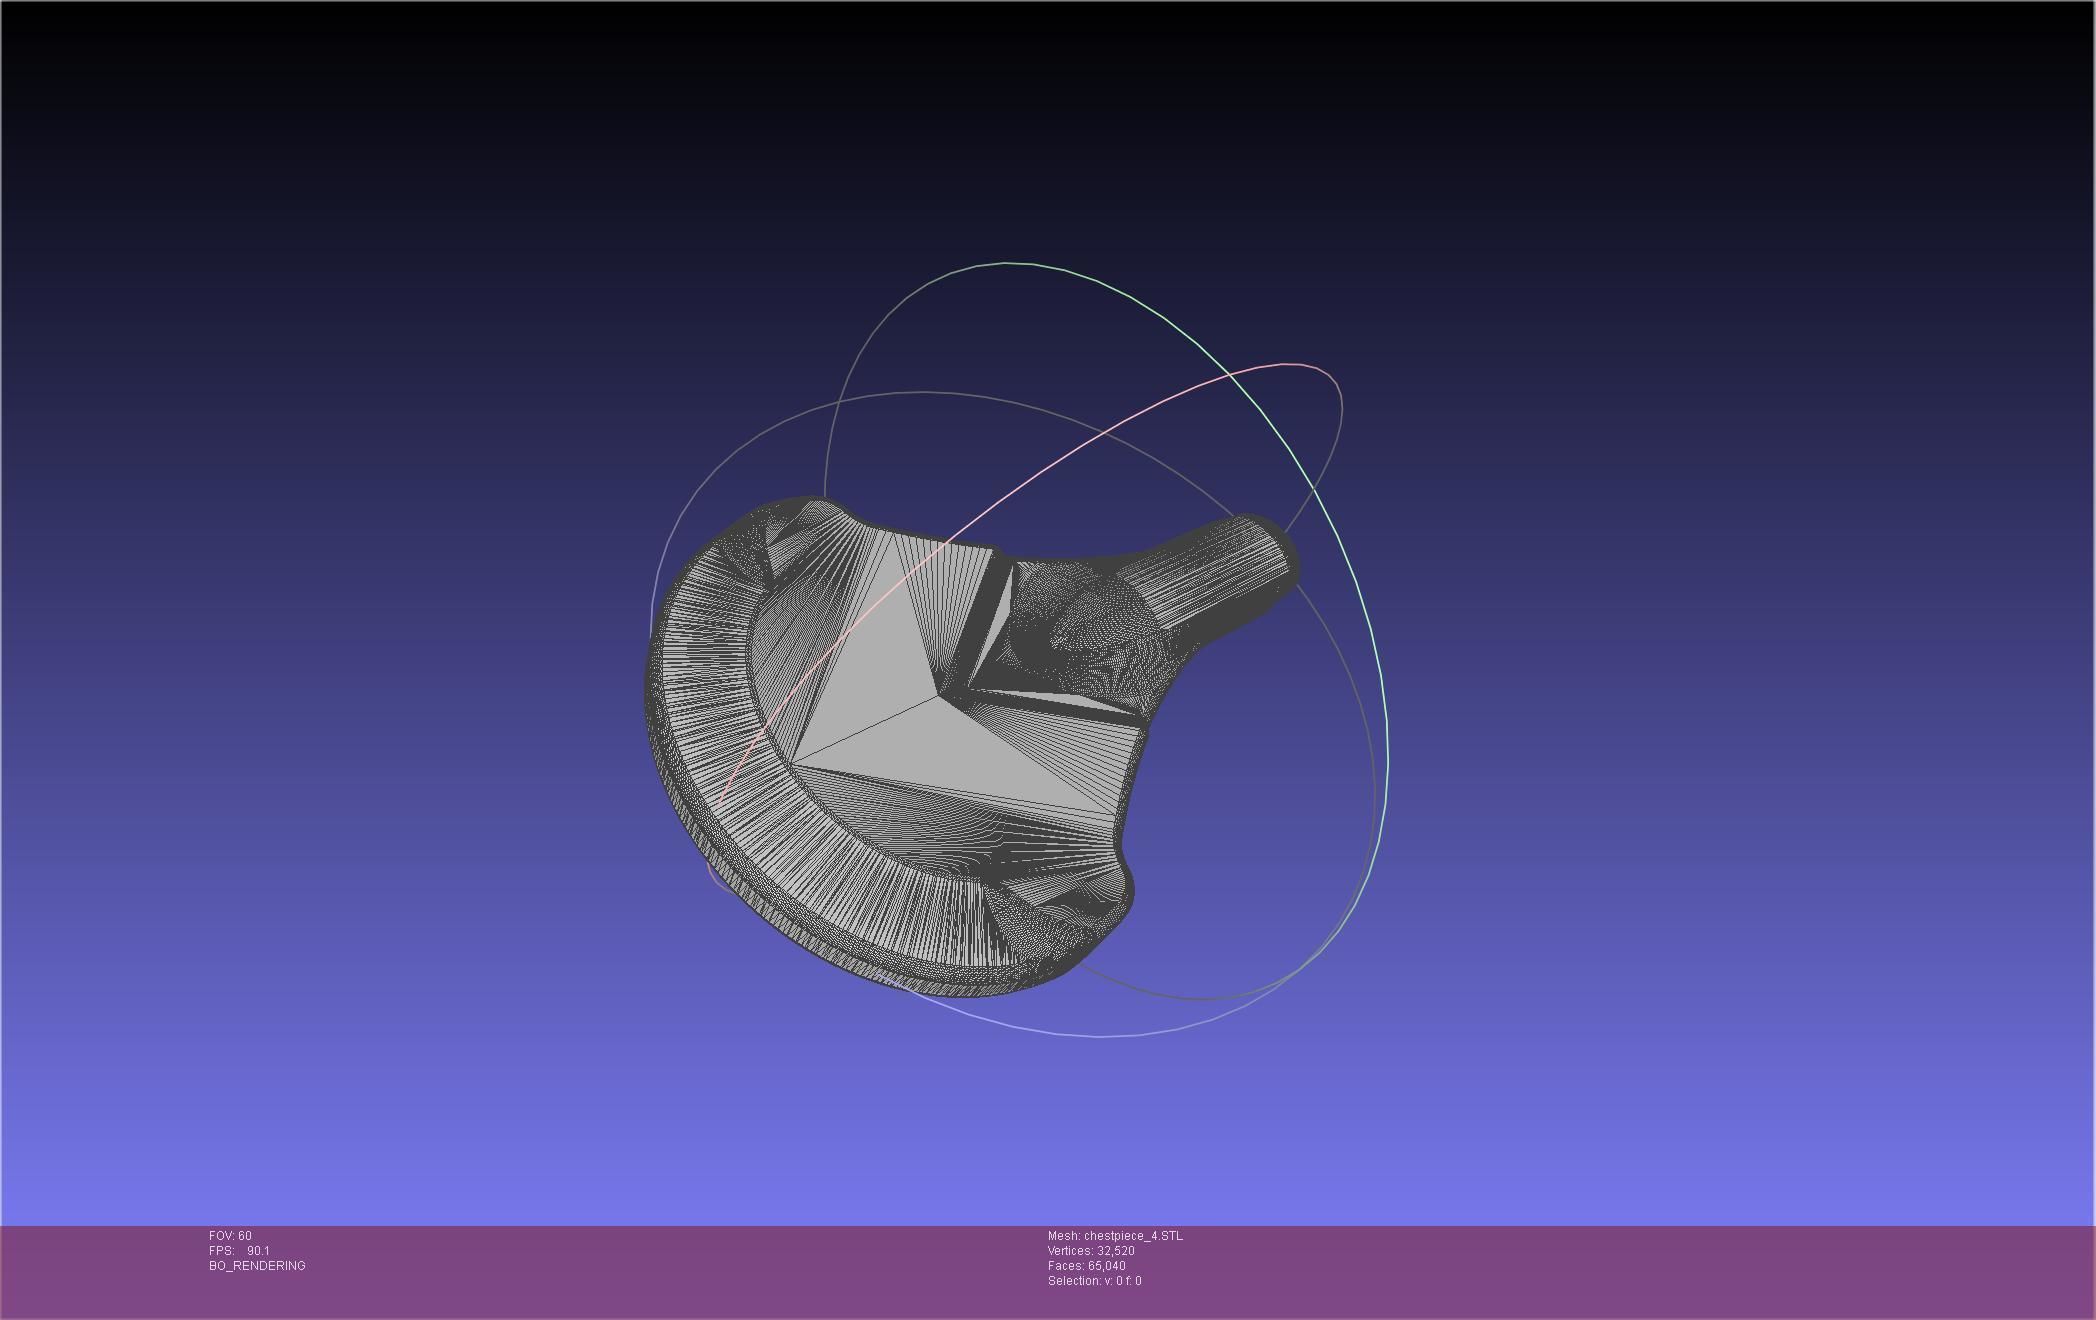Click the FOV: 60 readout

click(x=230, y=1236)
